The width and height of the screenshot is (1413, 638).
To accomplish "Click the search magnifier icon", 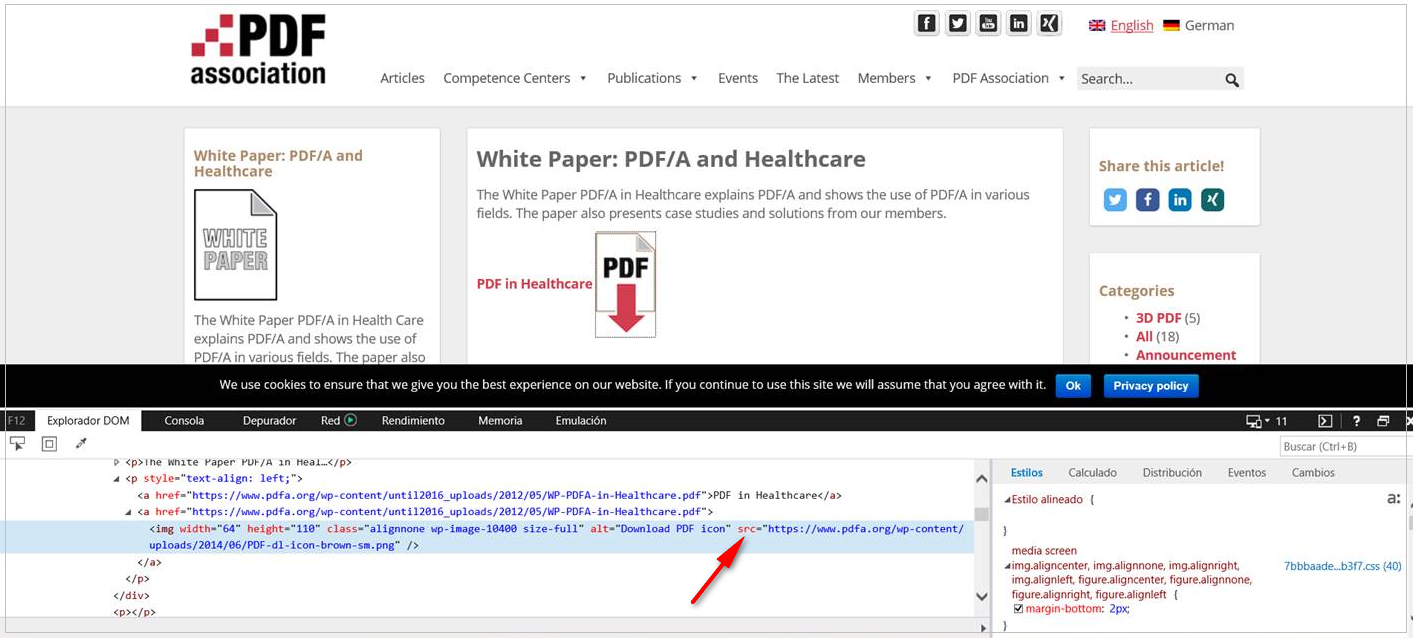I will (1232, 80).
